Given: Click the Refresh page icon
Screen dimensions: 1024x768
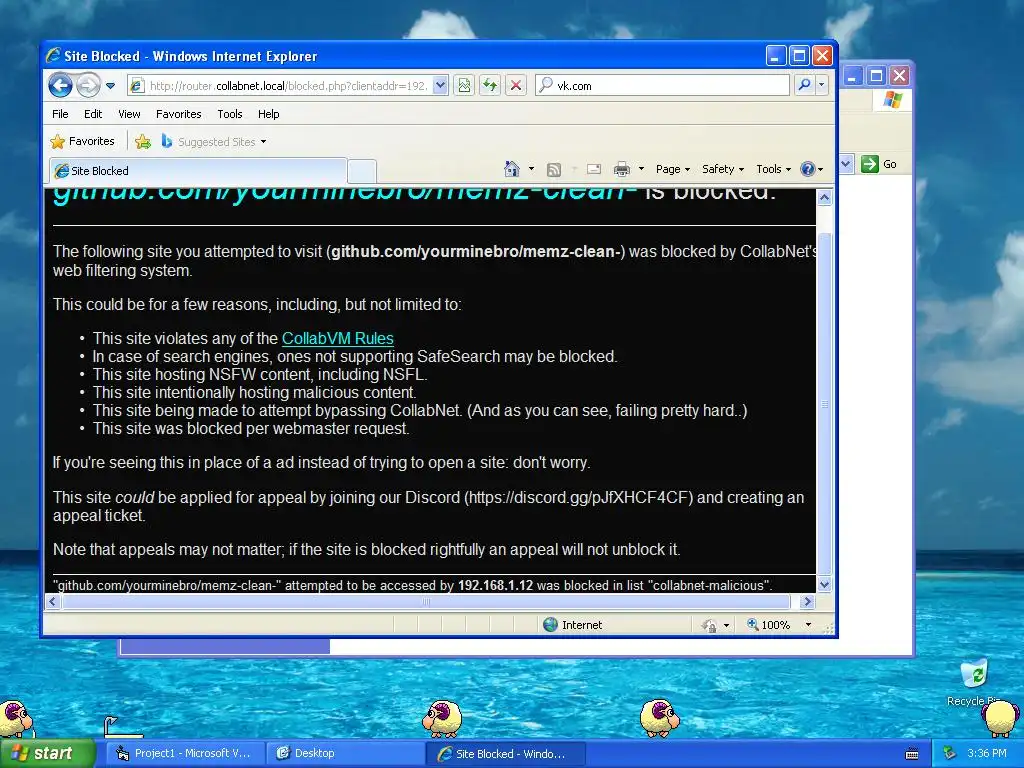Looking at the screenshot, I should pyautogui.click(x=490, y=86).
